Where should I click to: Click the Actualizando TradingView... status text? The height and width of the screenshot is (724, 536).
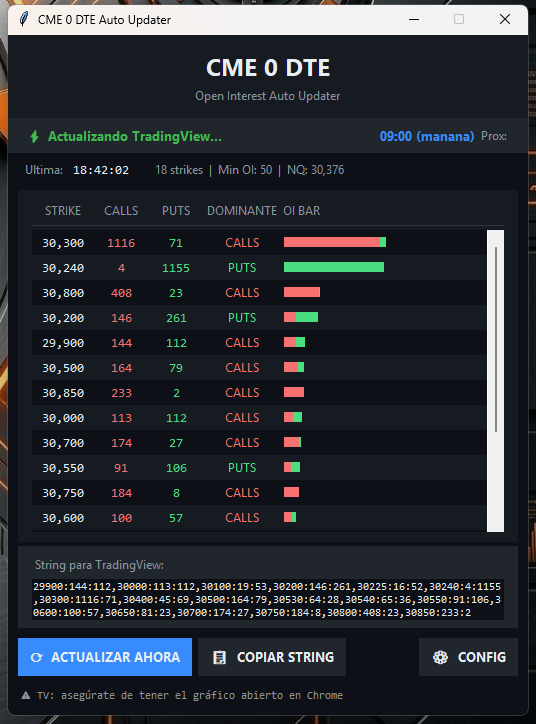pyautogui.click(x=135, y=137)
